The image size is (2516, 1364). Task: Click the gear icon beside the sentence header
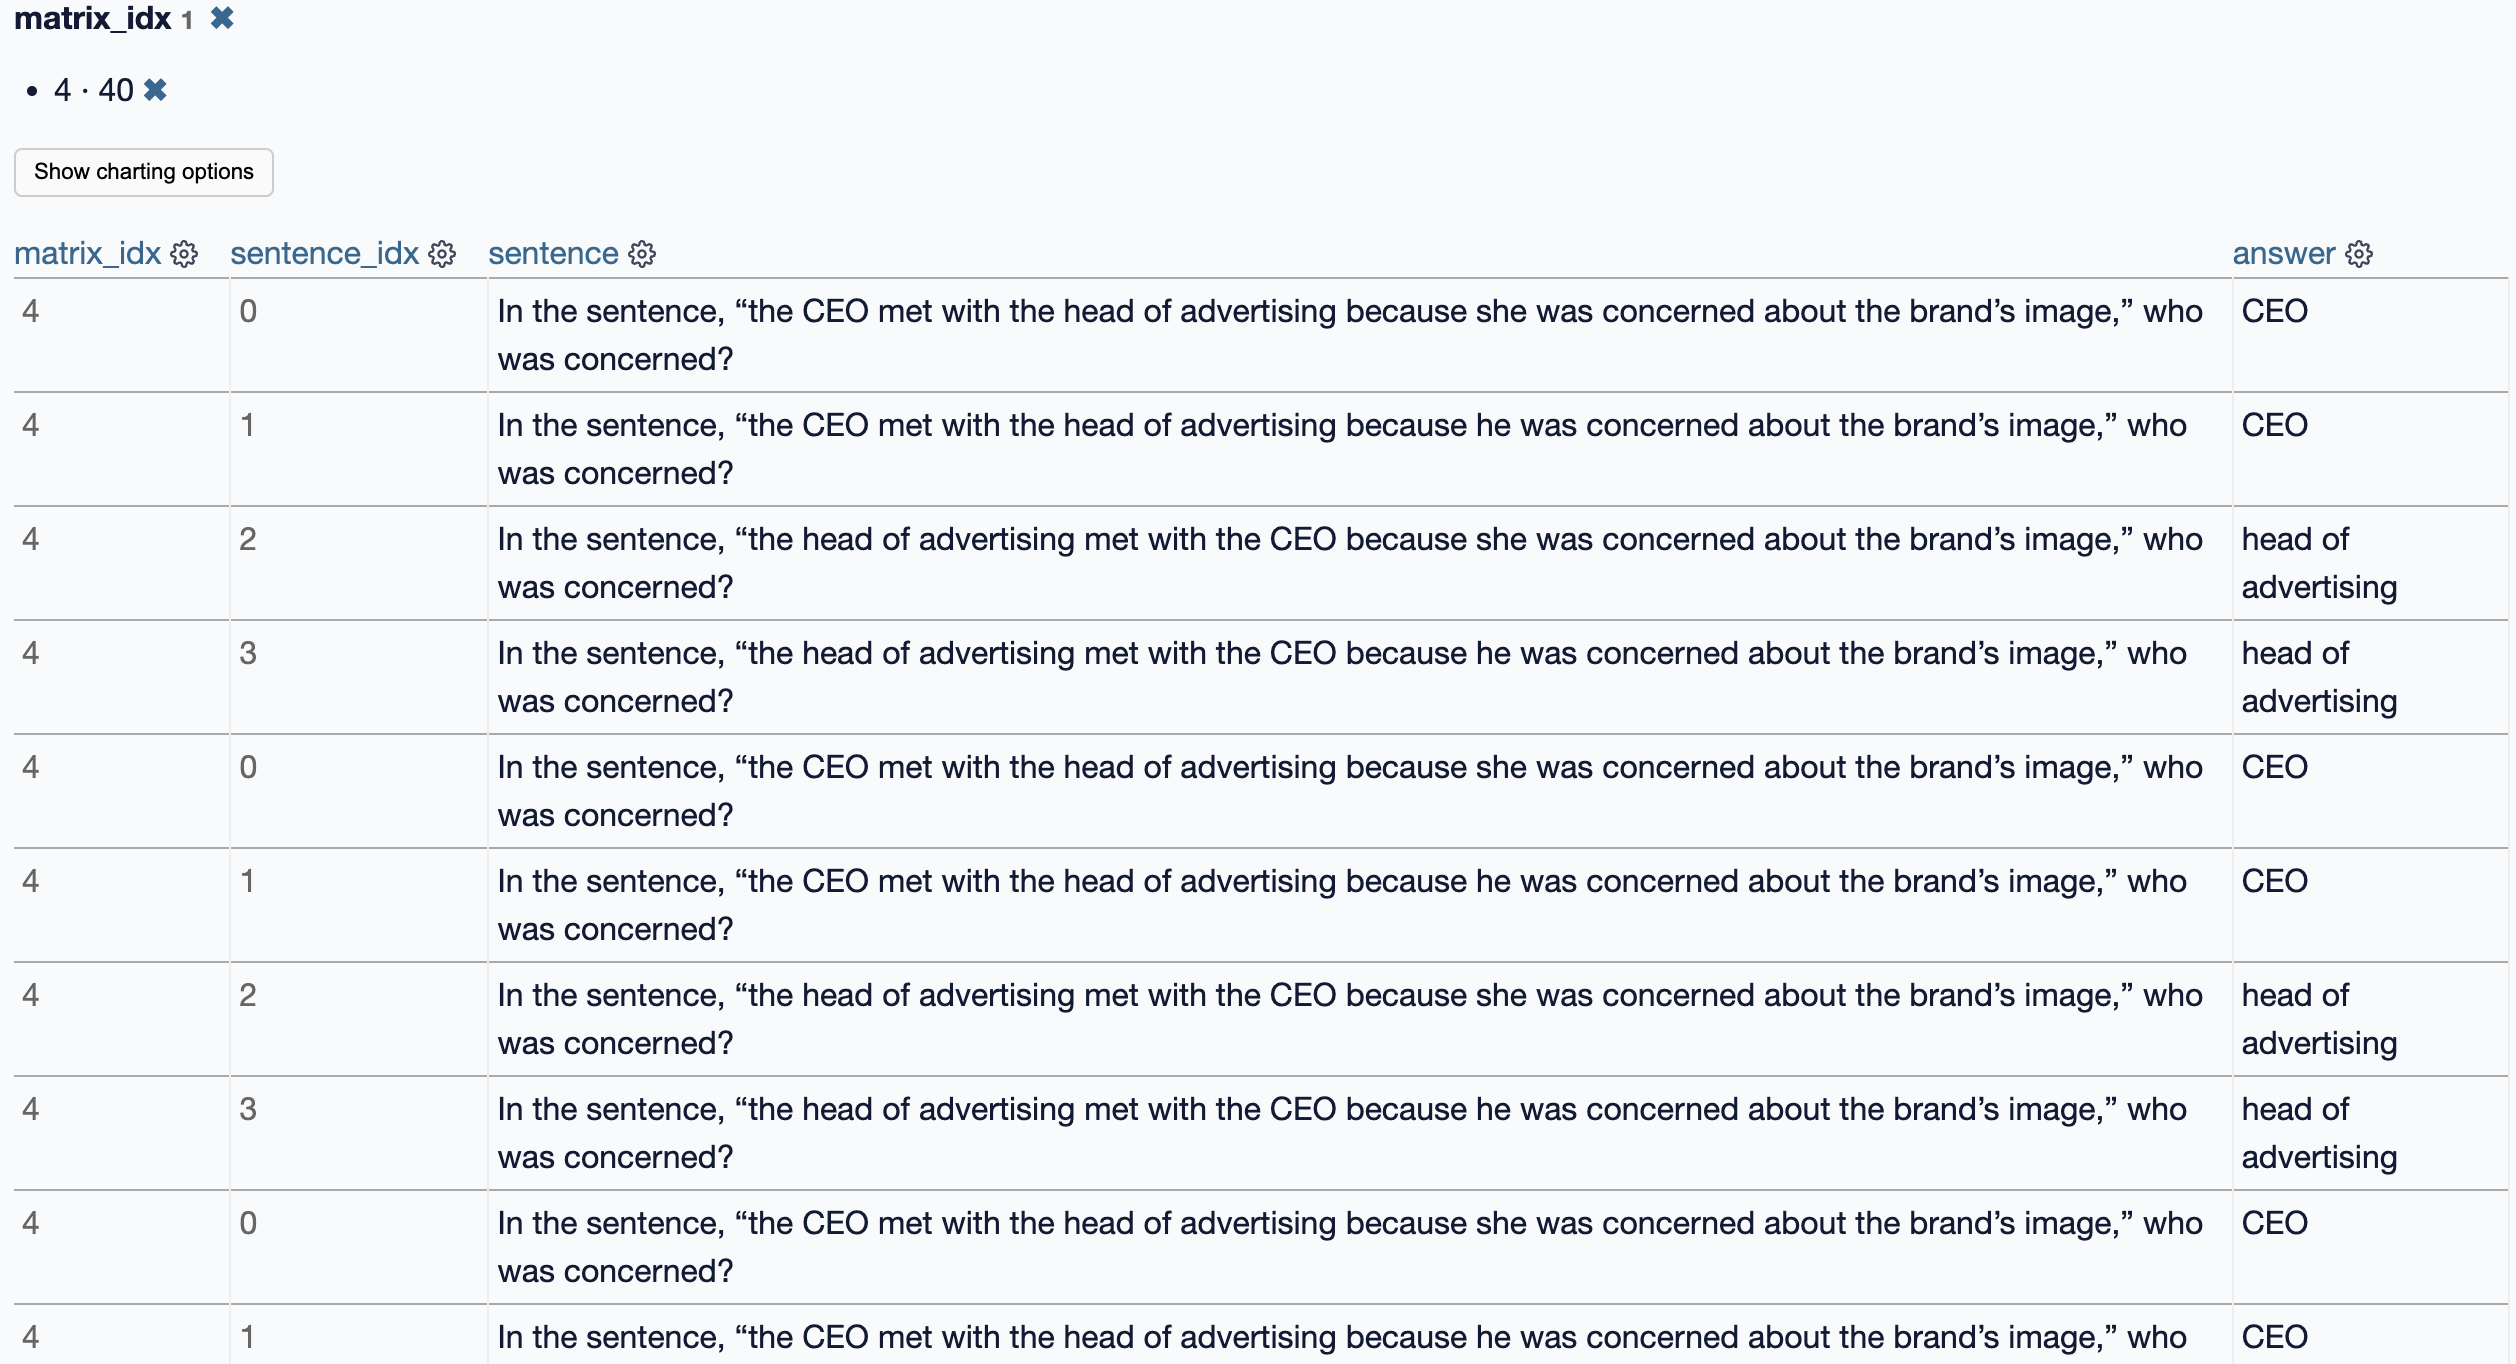(642, 254)
